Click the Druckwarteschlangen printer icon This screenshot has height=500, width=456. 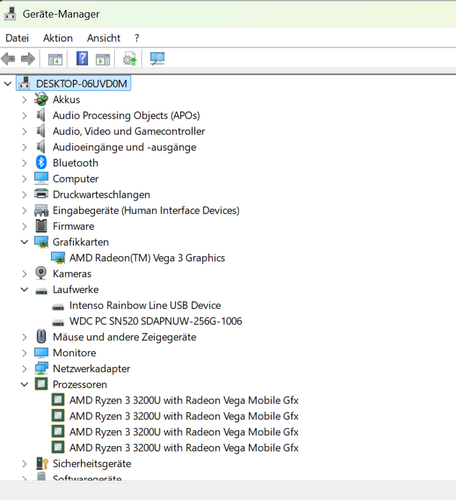[41, 194]
